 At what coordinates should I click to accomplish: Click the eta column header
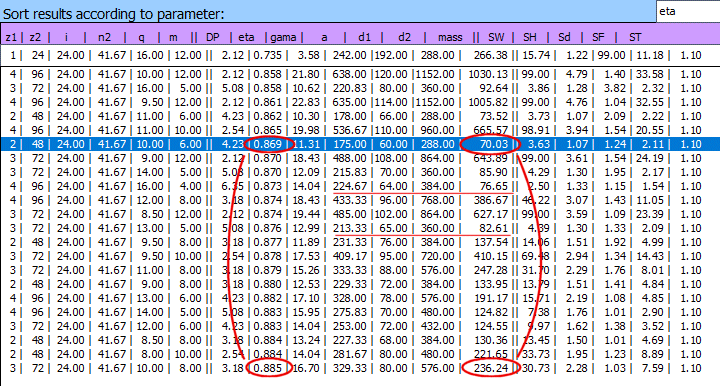(x=246, y=37)
